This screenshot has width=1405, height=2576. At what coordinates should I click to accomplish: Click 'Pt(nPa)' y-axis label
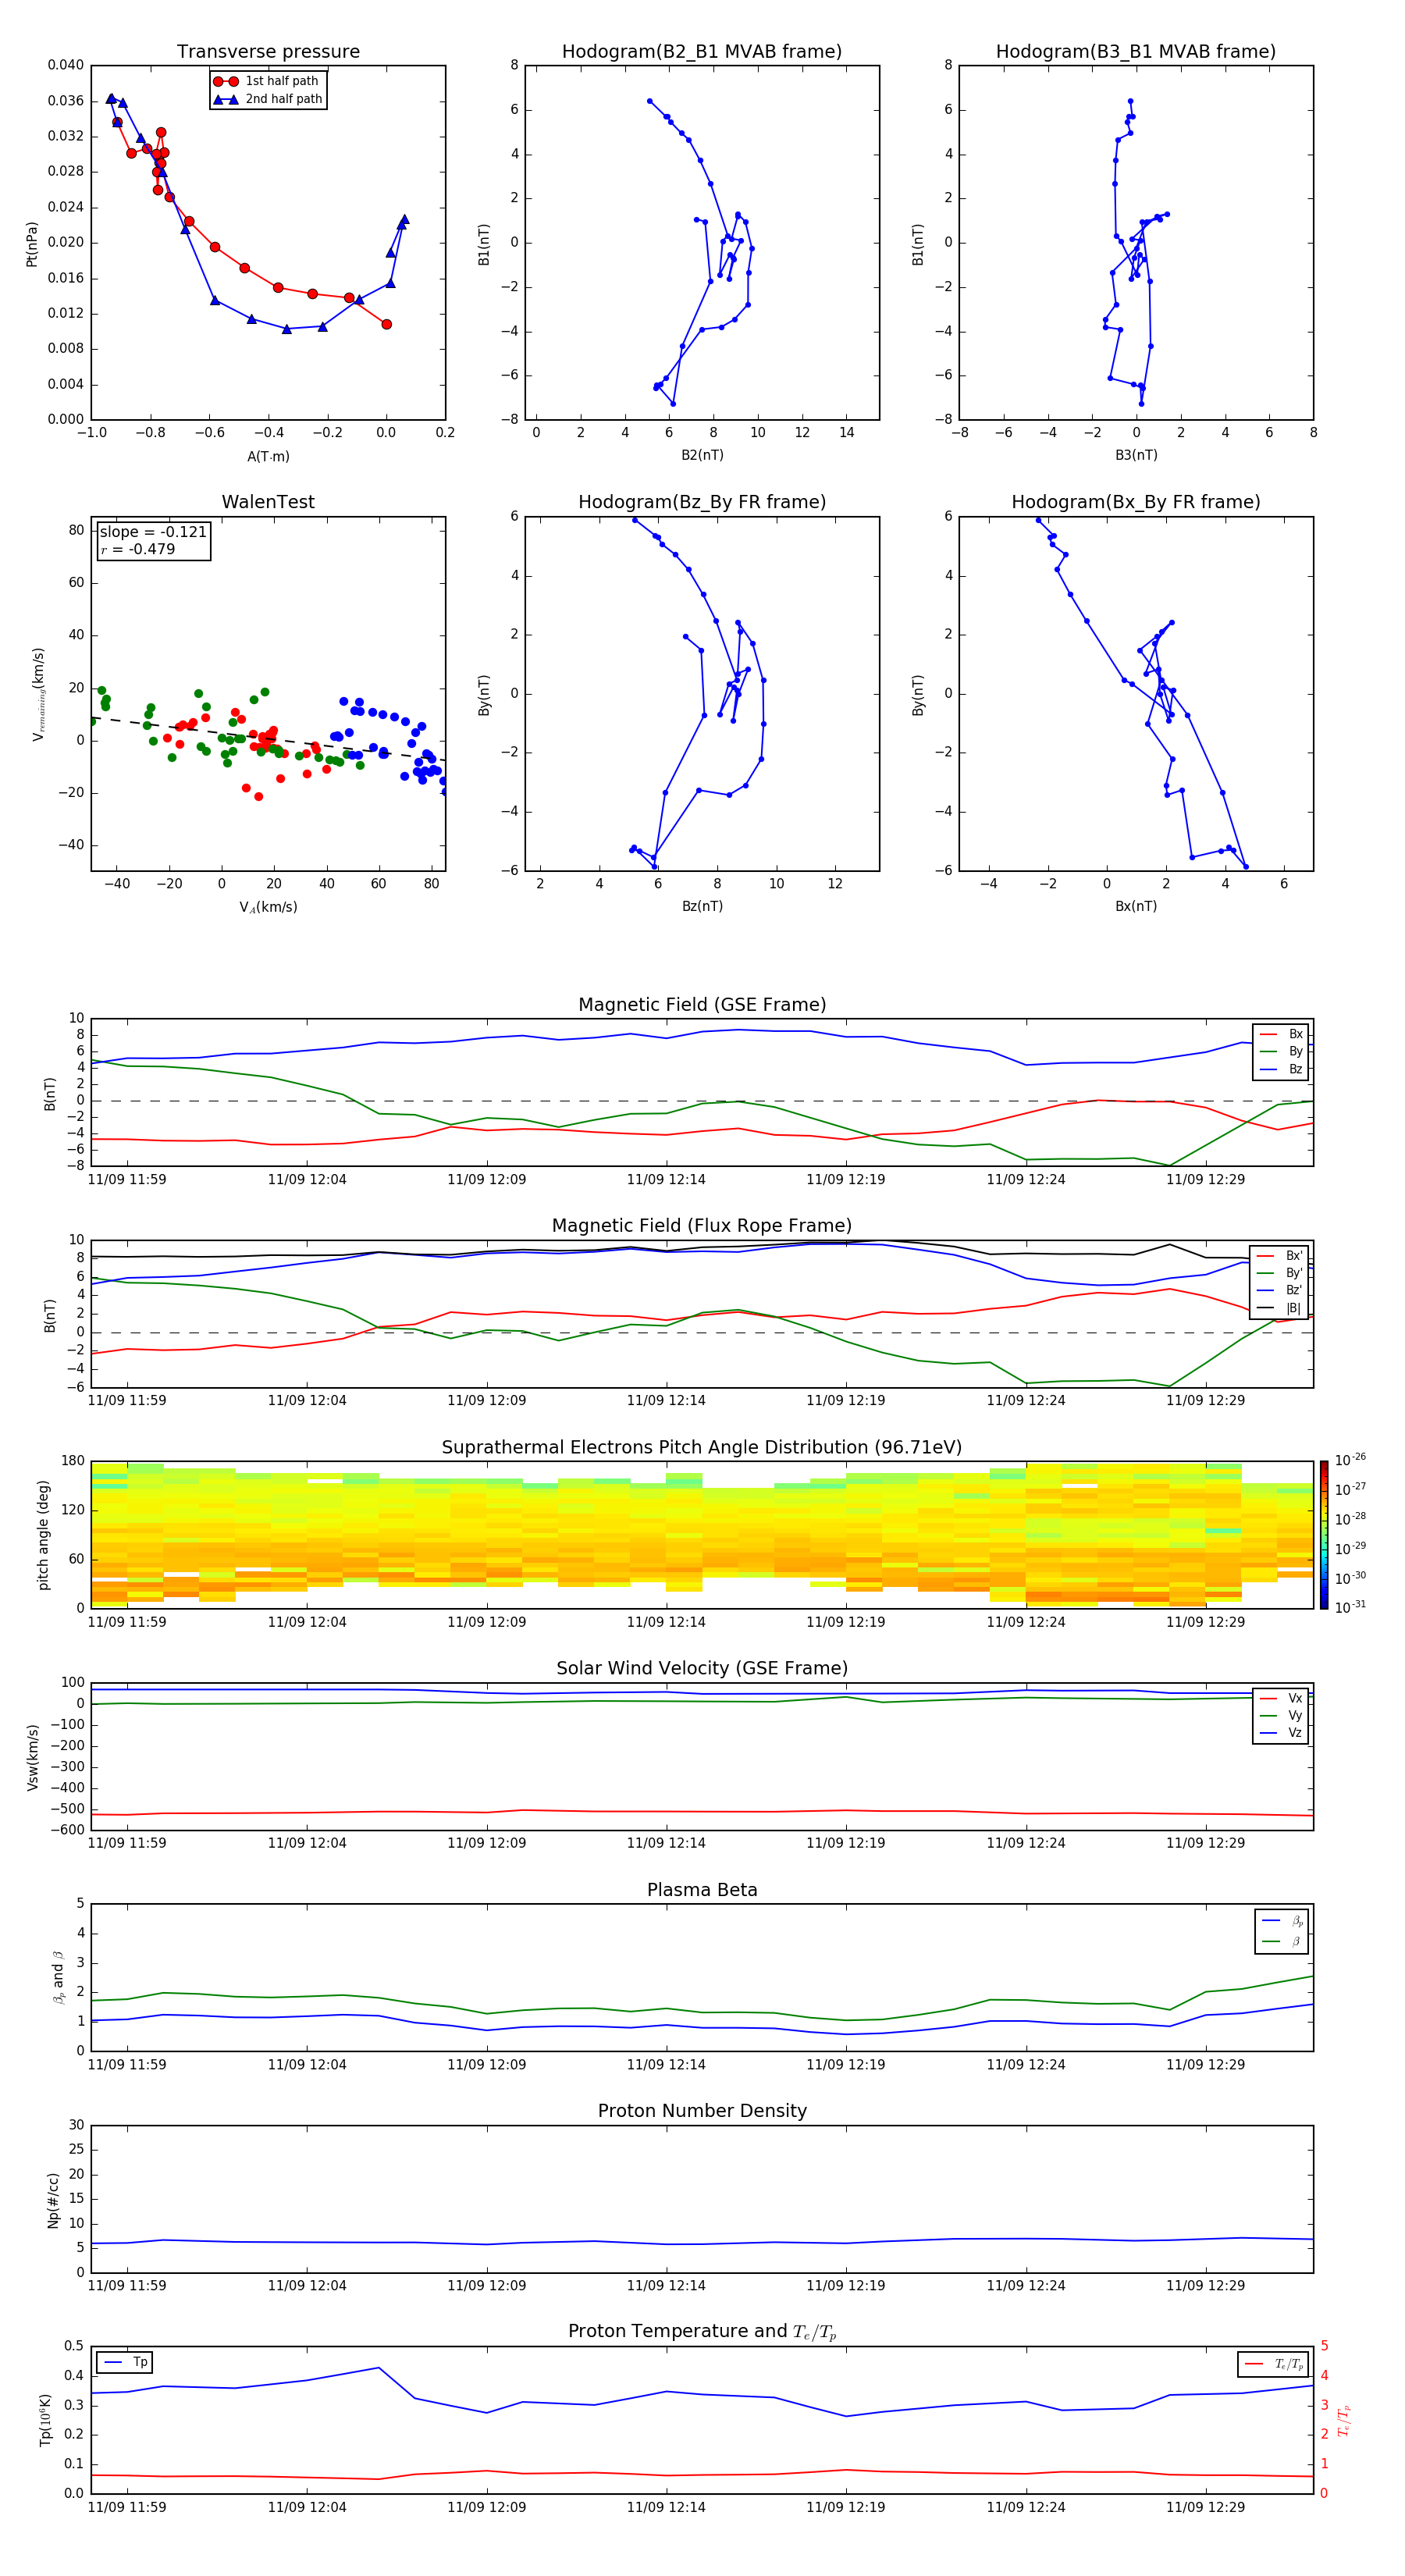(x=32, y=243)
